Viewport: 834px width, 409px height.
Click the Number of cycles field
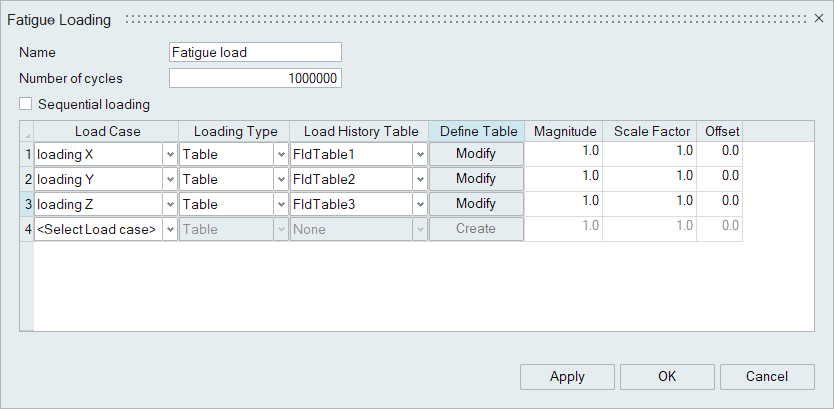(x=256, y=78)
